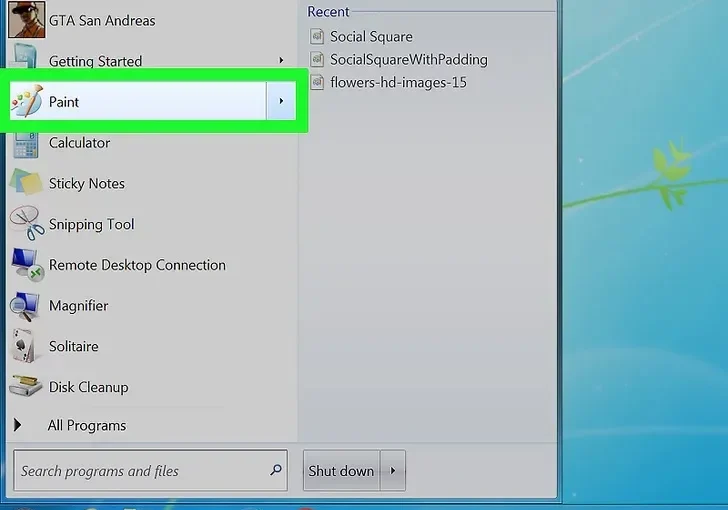This screenshot has height=510, width=728.
Task: Click the Magnifier icon
Action: tap(26, 306)
